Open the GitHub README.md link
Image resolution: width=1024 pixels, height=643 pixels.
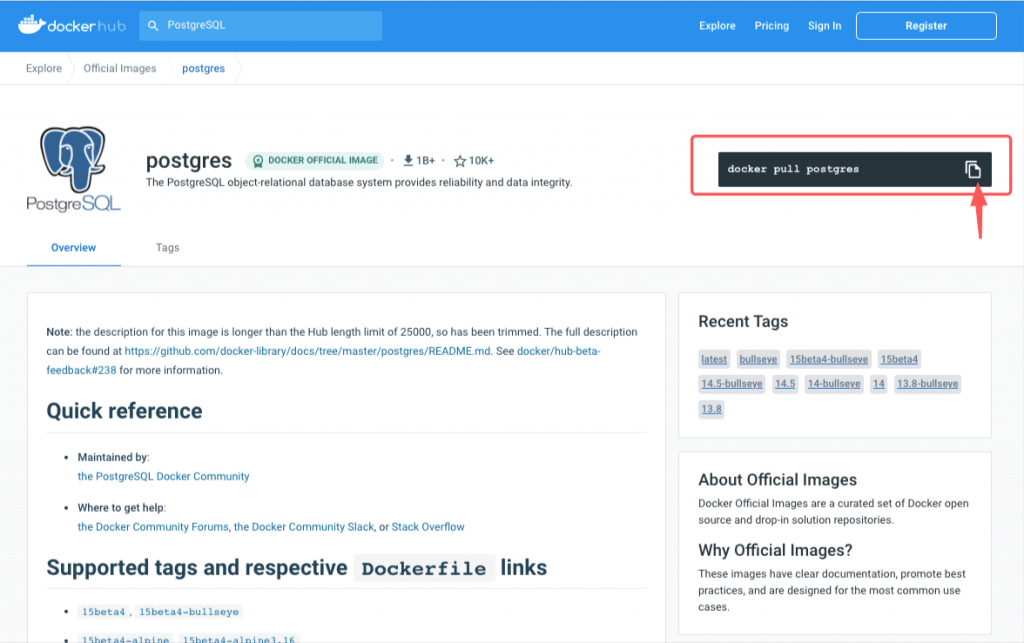pyautogui.click(x=308, y=351)
